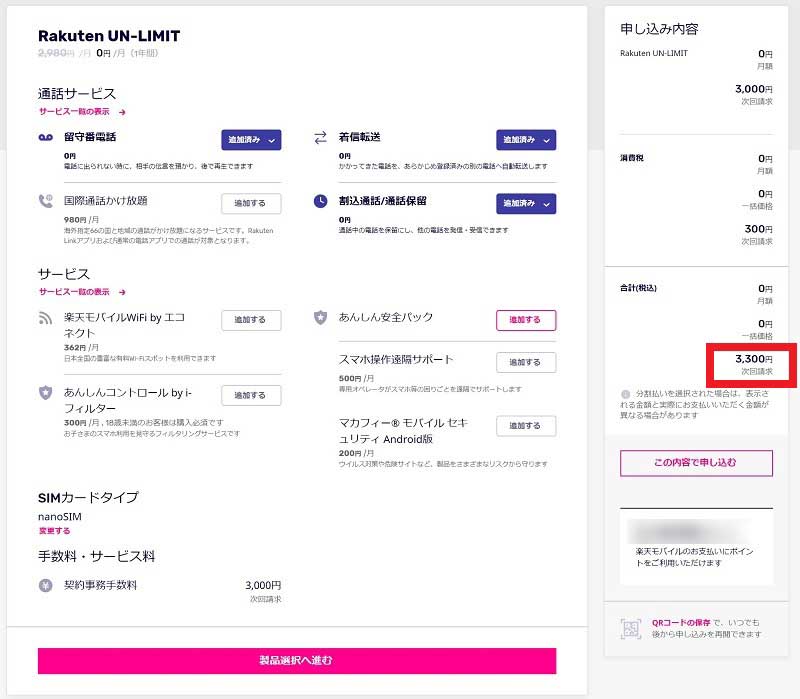The width and height of the screenshot is (800, 699).
Task: Click the shield icon for あんしん安全パック
Action: click(x=320, y=317)
